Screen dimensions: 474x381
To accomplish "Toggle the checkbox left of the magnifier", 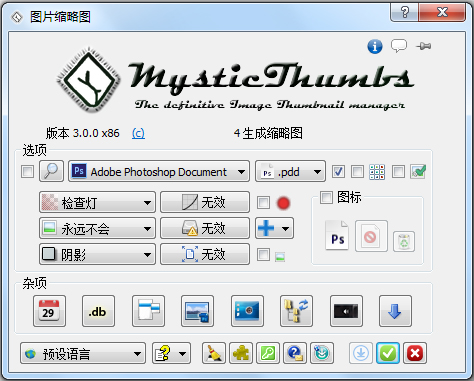I will pyautogui.click(x=27, y=172).
